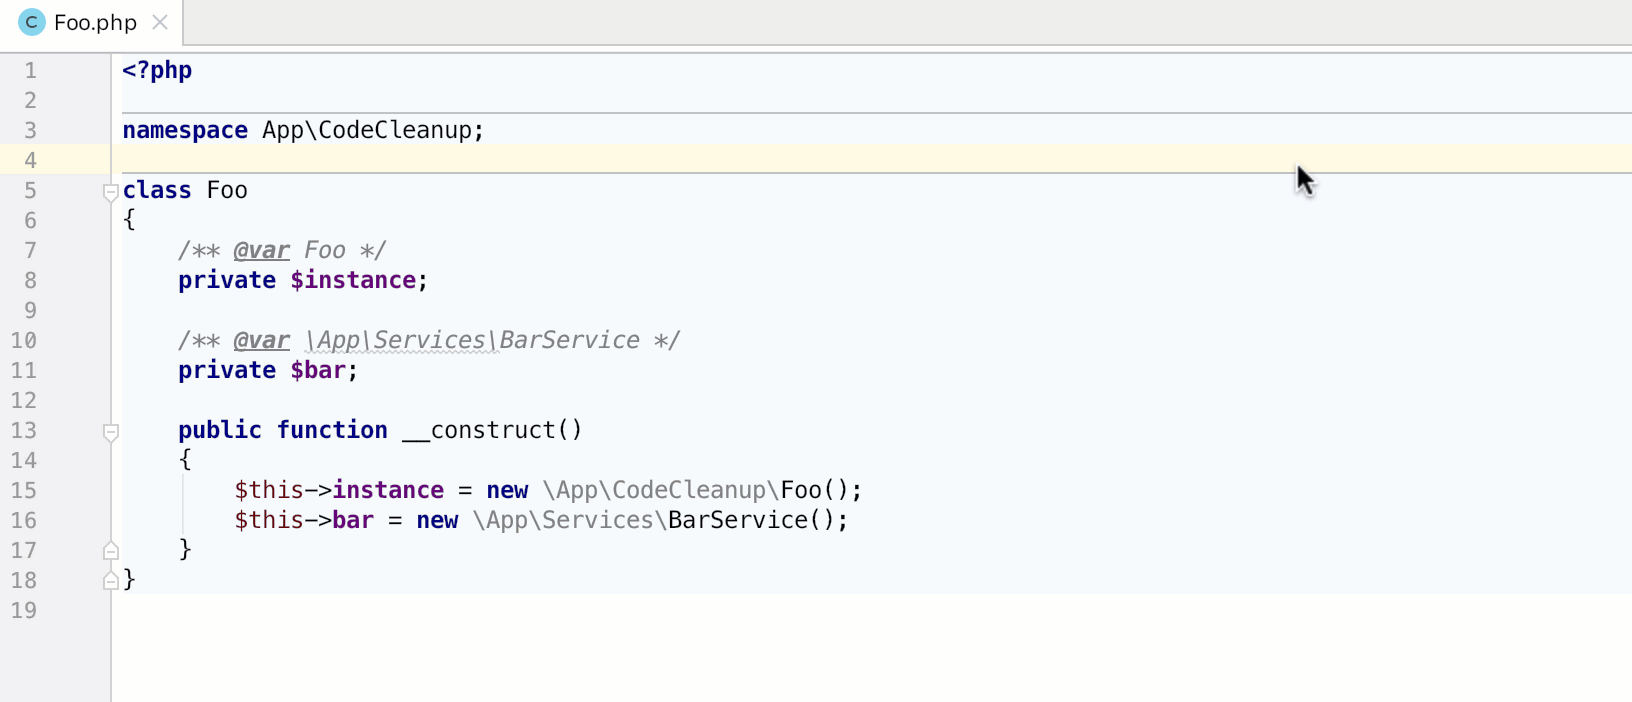The image size is (1632, 702).
Task: Place caret on the $bar property declaration
Action: (x=318, y=370)
